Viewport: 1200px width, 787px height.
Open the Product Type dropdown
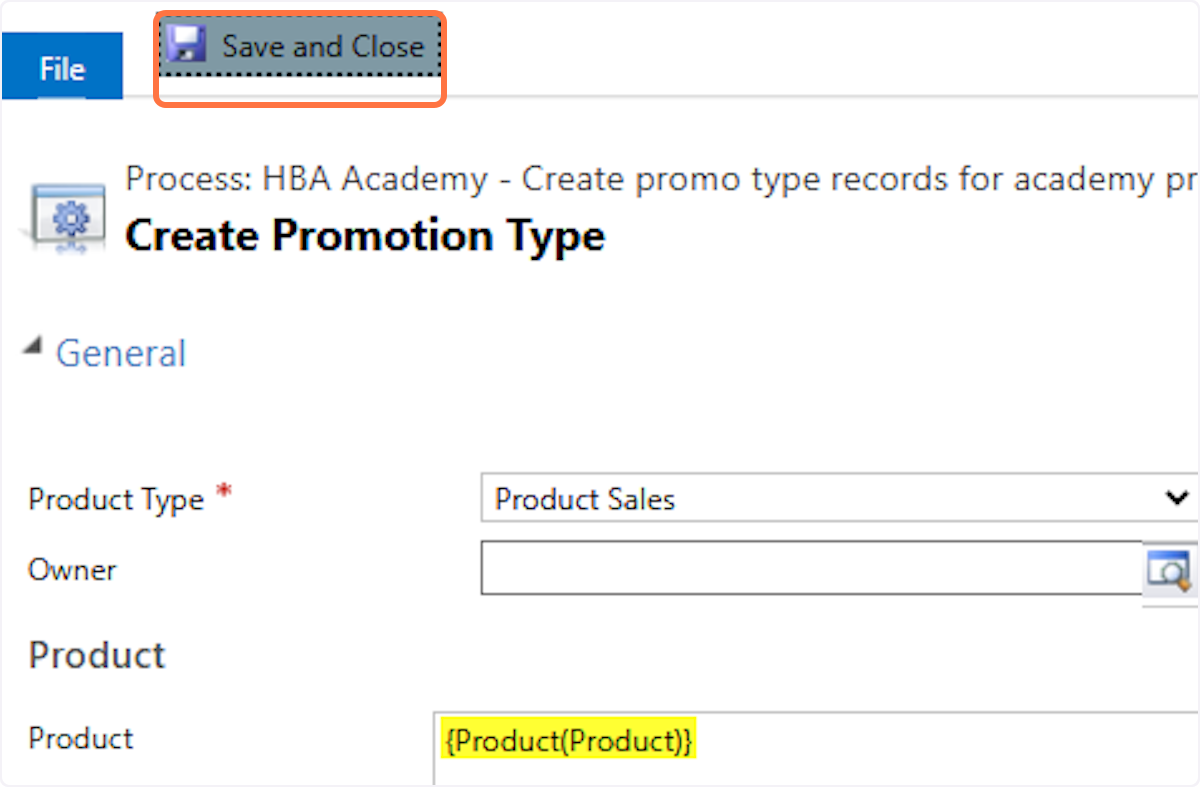click(x=820, y=498)
